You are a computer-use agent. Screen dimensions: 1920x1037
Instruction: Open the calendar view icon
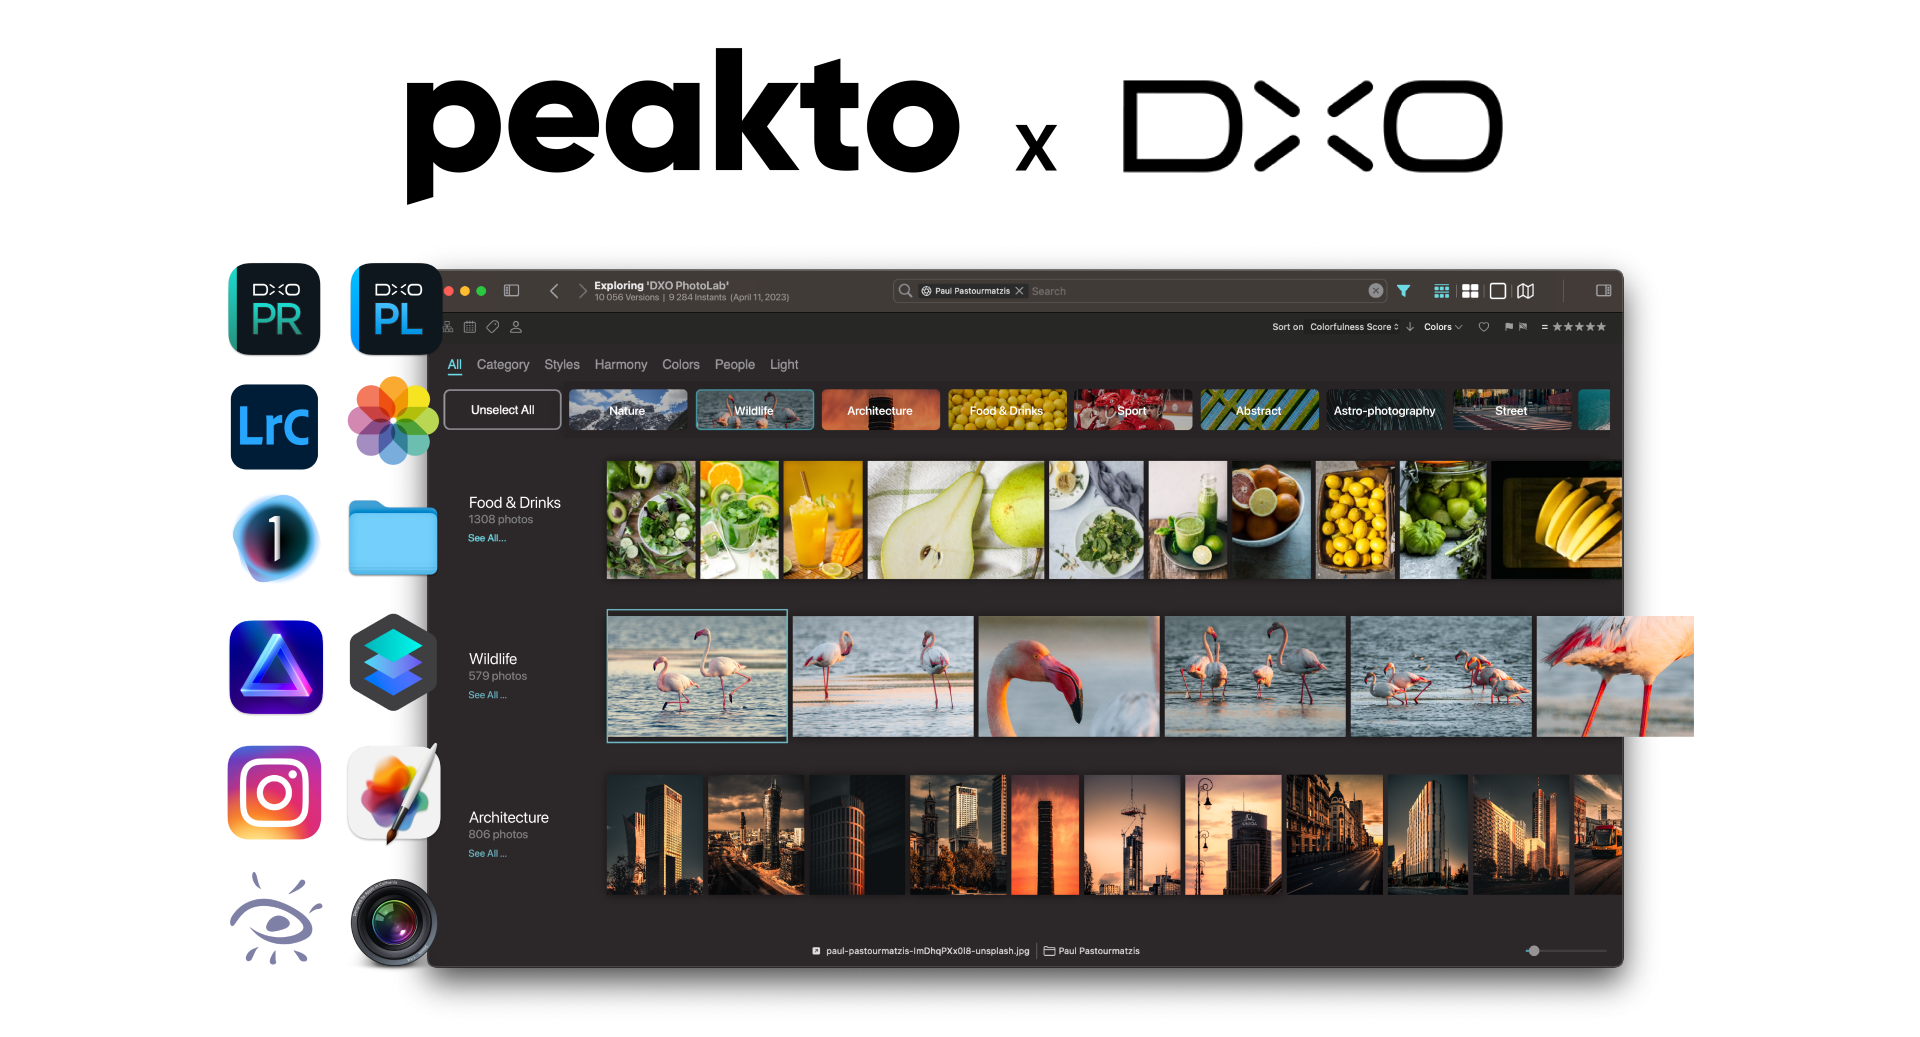[470, 327]
